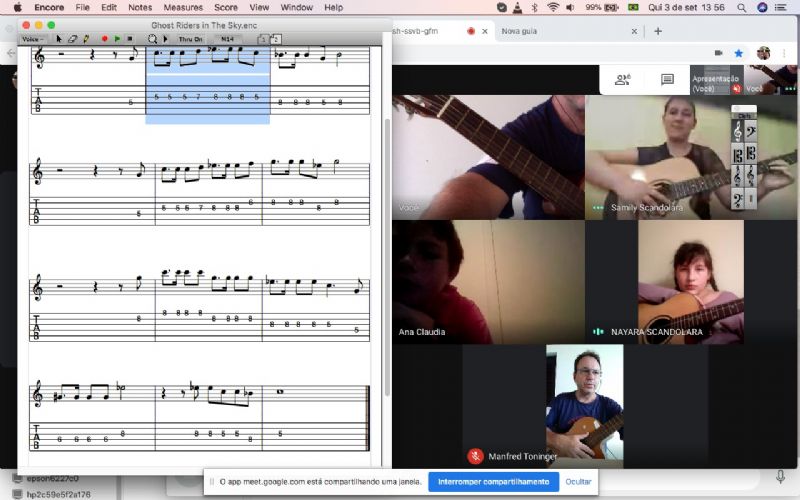Open the Edit menu

click(109, 7)
